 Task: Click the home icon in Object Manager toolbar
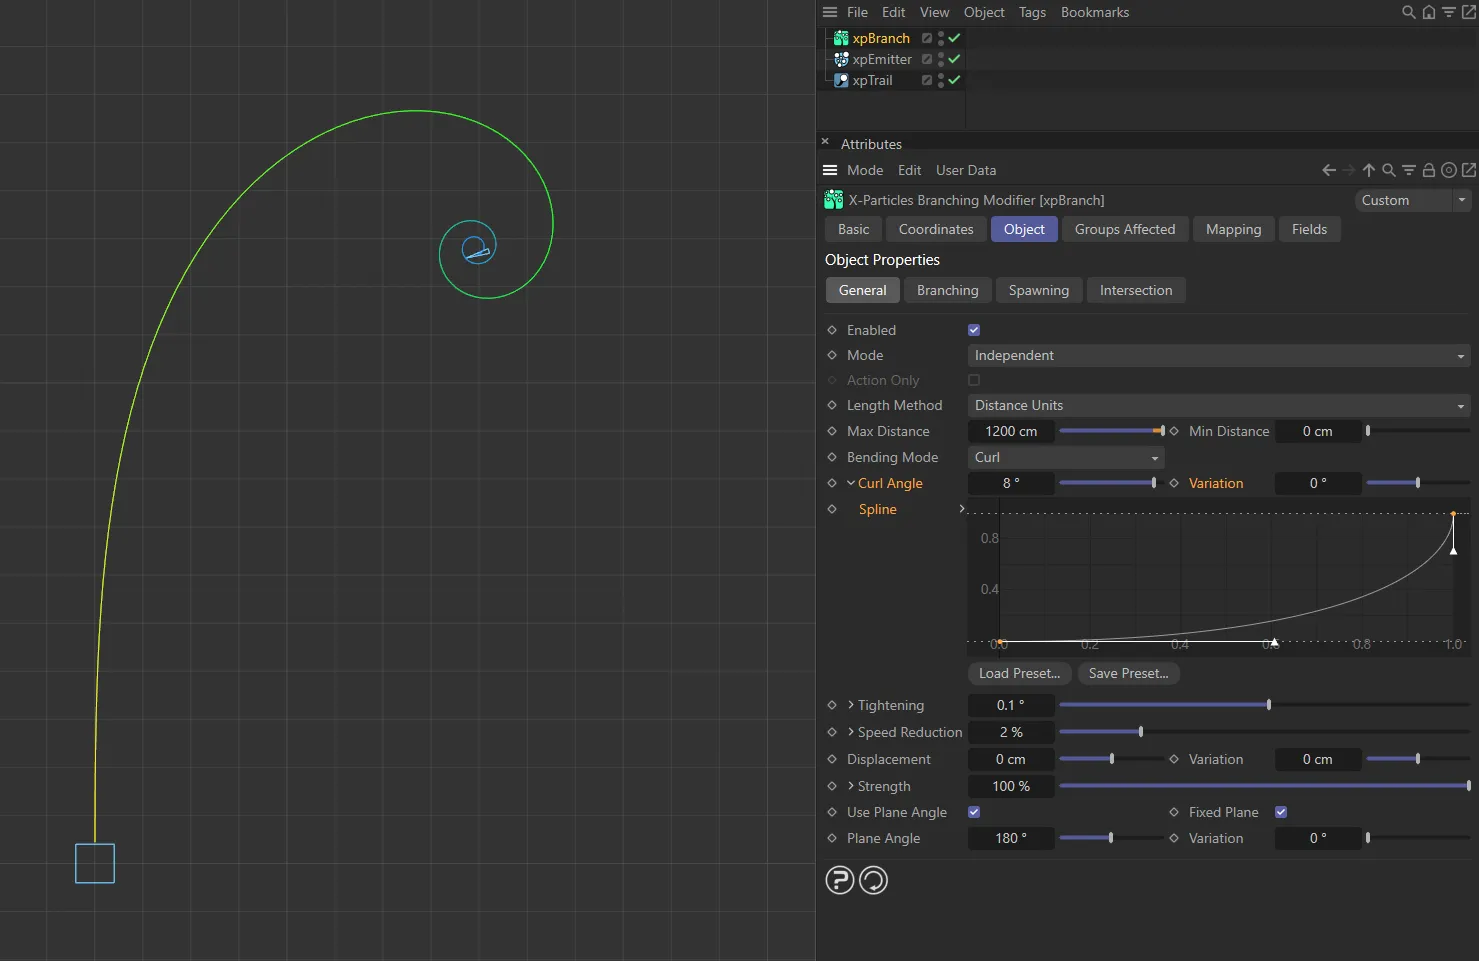pyautogui.click(x=1428, y=12)
